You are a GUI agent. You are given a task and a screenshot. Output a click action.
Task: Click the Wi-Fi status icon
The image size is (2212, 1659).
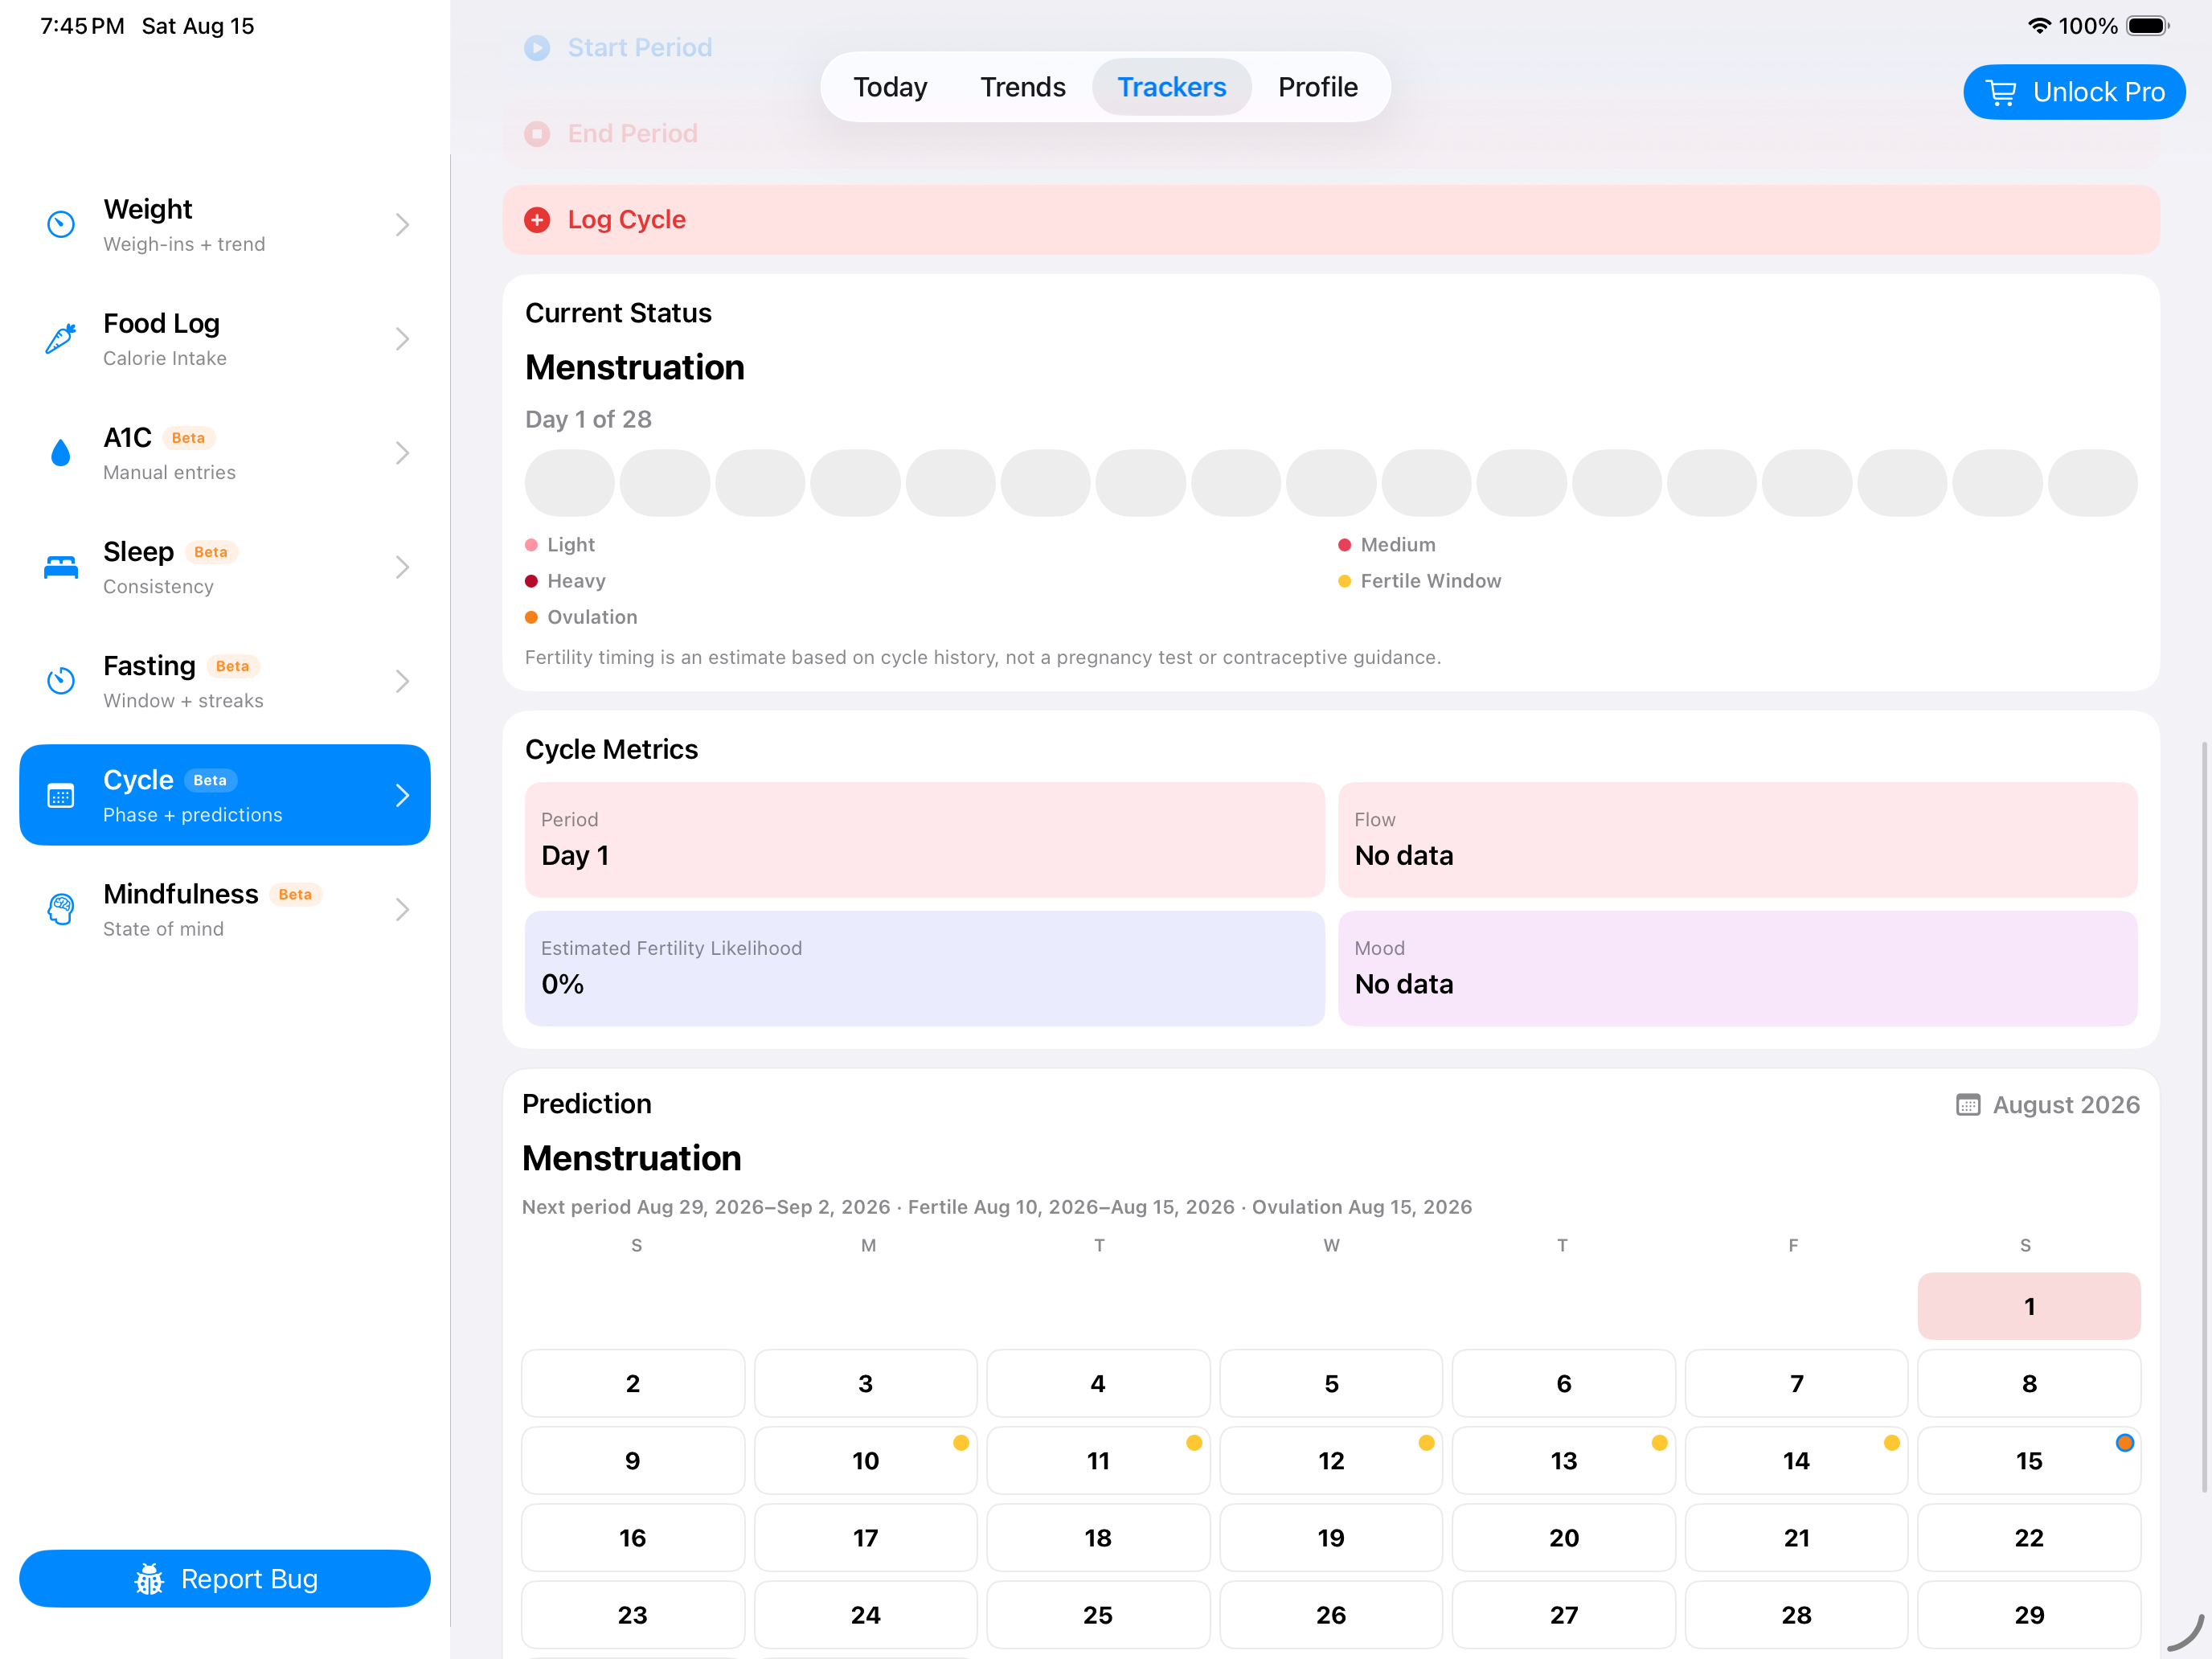pyautogui.click(x=2039, y=26)
